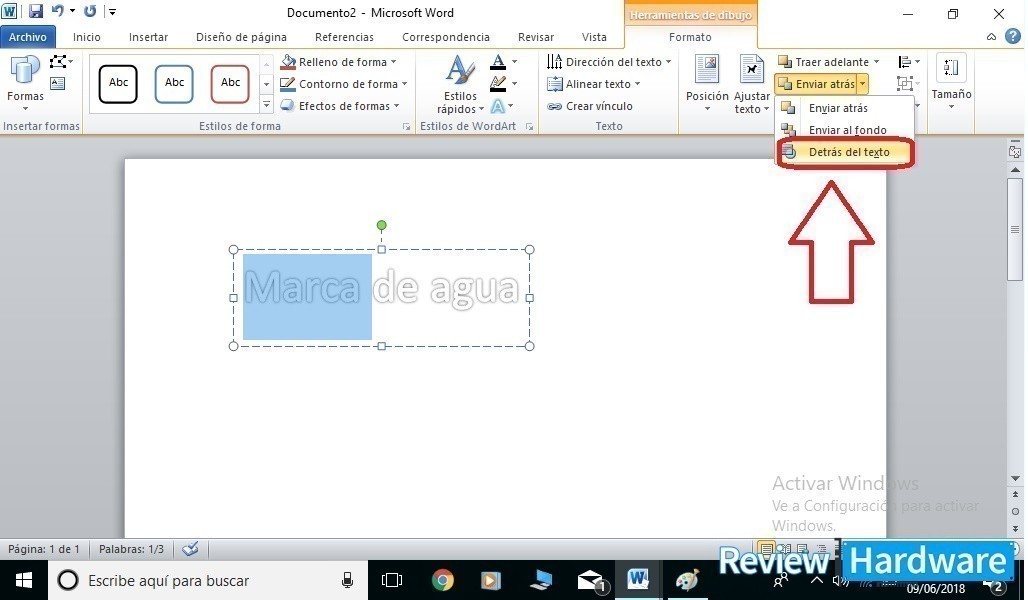
Task: Open Word Help question mark icon
Action: (1014, 36)
